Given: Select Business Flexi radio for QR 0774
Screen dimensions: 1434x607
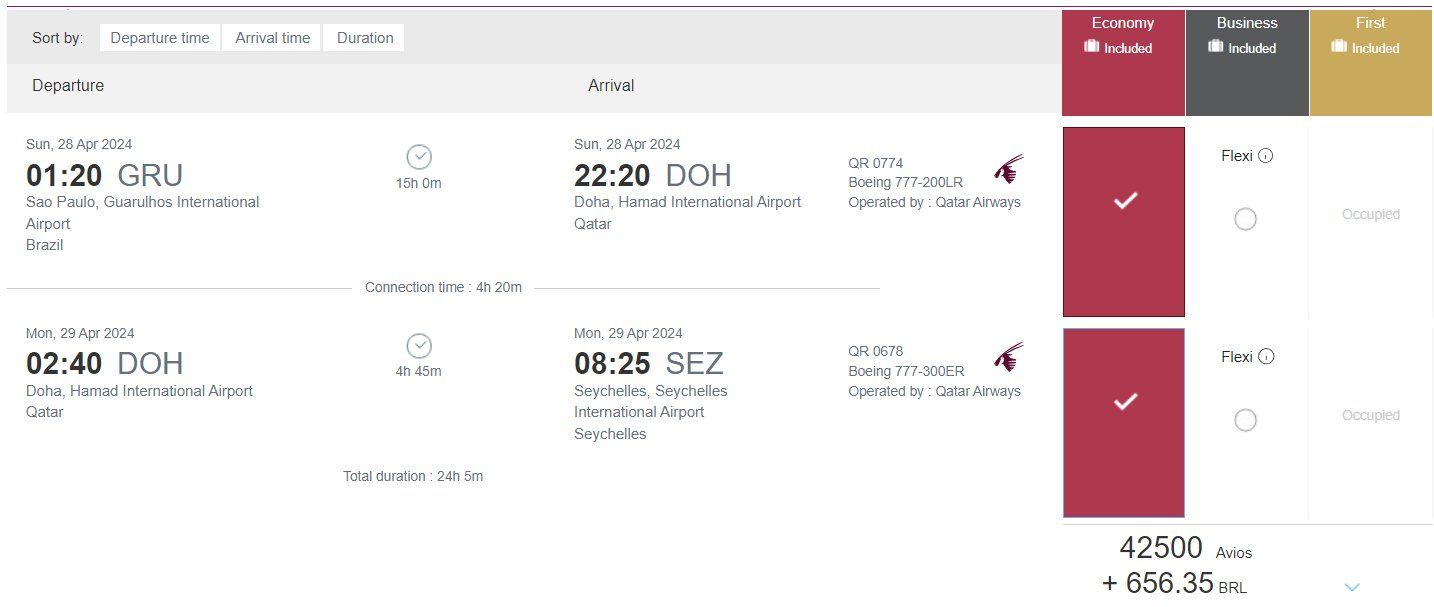Looking at the screenshot, I should 1245,219.
